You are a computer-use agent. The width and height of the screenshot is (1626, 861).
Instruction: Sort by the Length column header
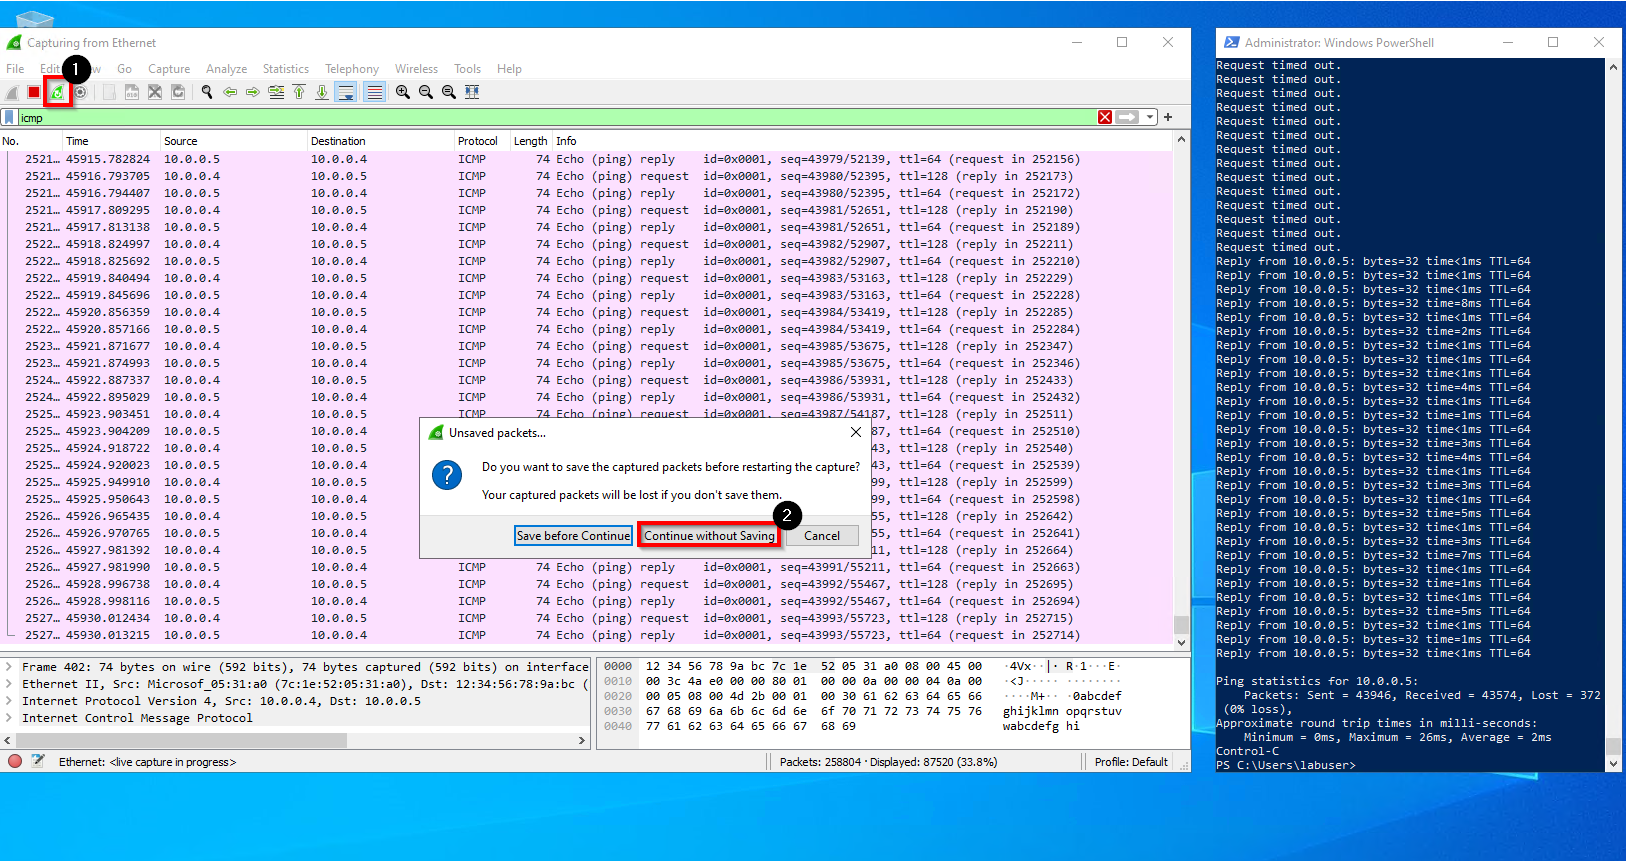[x=531, y=141]
